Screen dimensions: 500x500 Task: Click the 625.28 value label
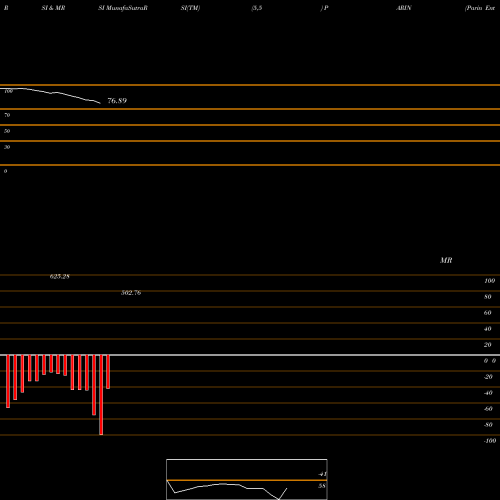click(60, 276)
